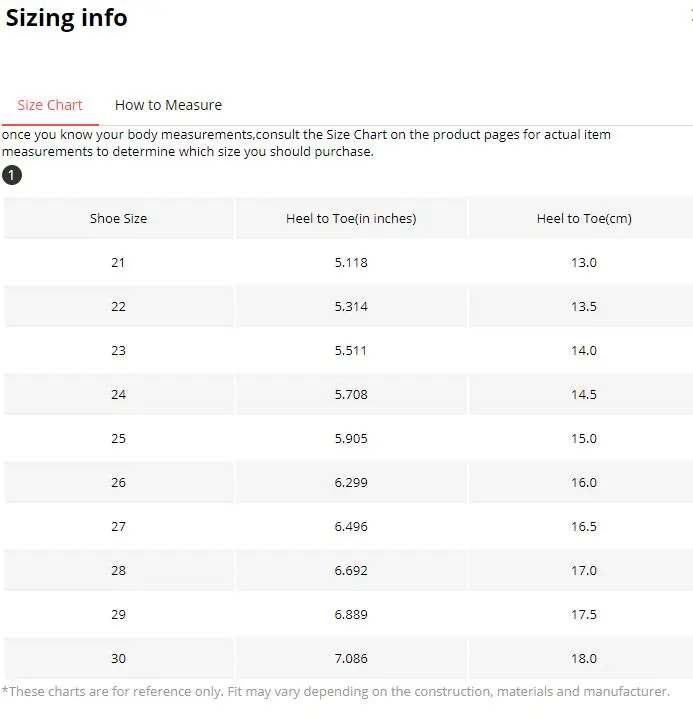The image size is (693, 722).
Task: Click the body measurements instruction paragraph
Action: [306, 143]
